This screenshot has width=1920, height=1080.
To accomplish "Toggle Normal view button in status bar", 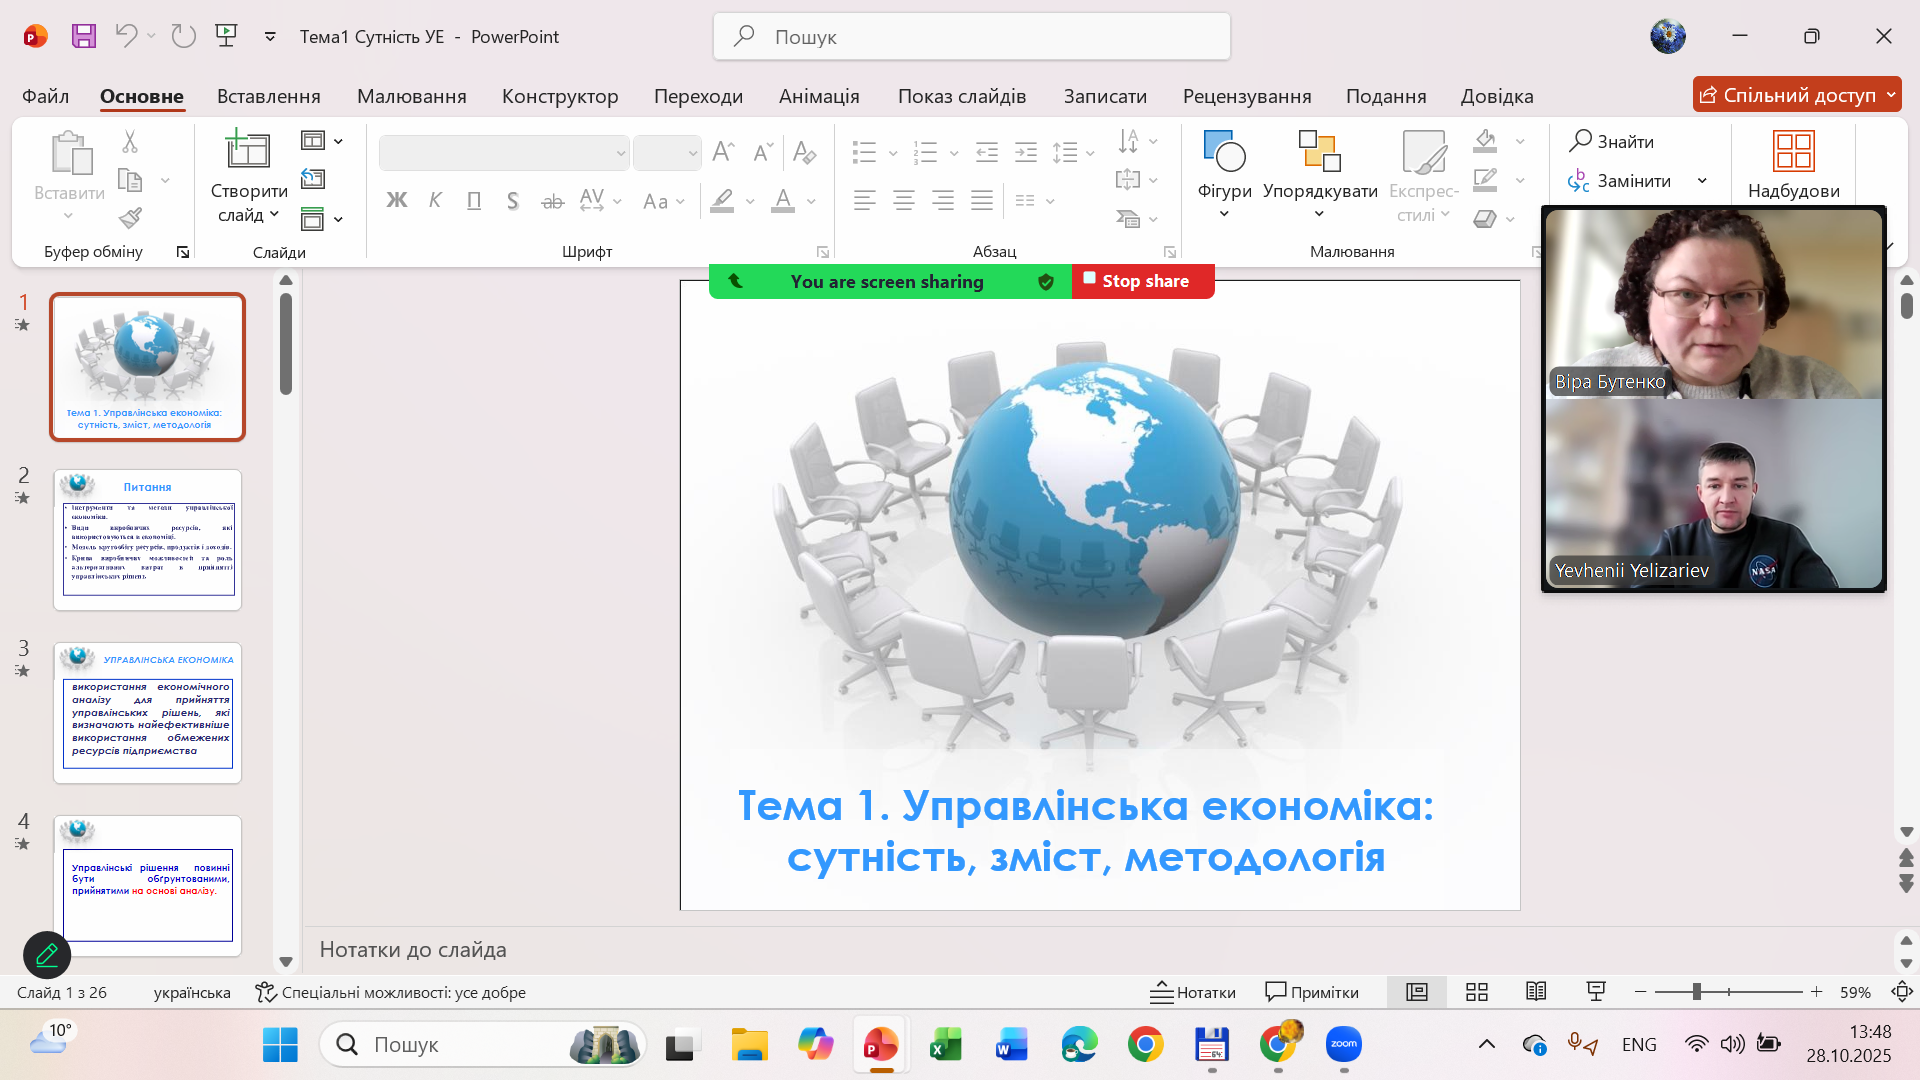I will [x=1416, y=992].
